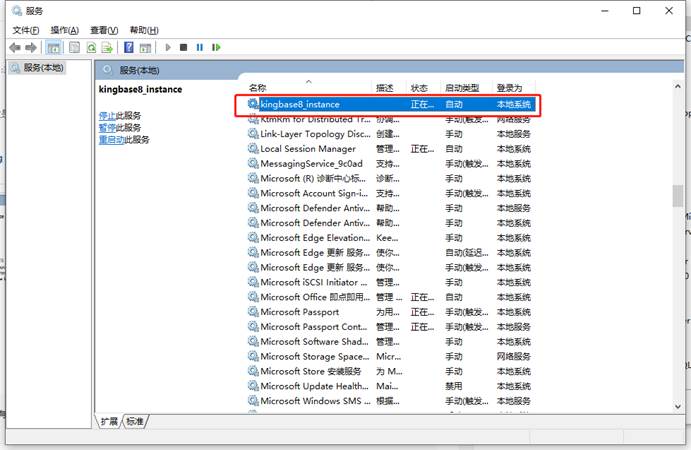
Task: Close the 服务 window
Action: pyautogui.click(x=669, y=11)
